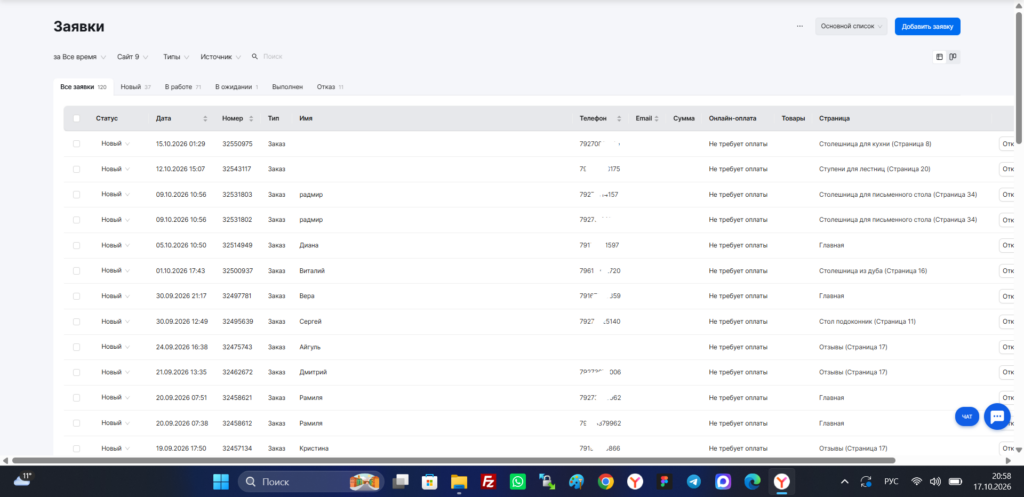Check the battery tray icon

(955, 482)
